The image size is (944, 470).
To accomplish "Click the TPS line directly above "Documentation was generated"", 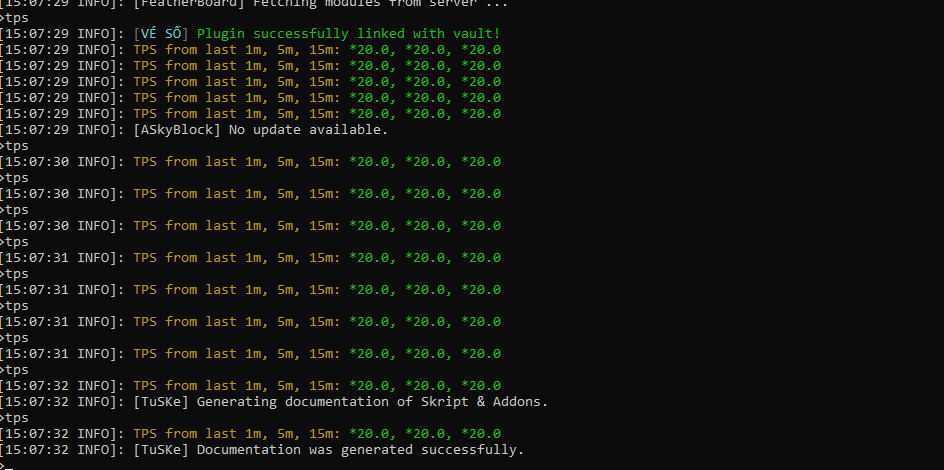I will tap(317, 434).
